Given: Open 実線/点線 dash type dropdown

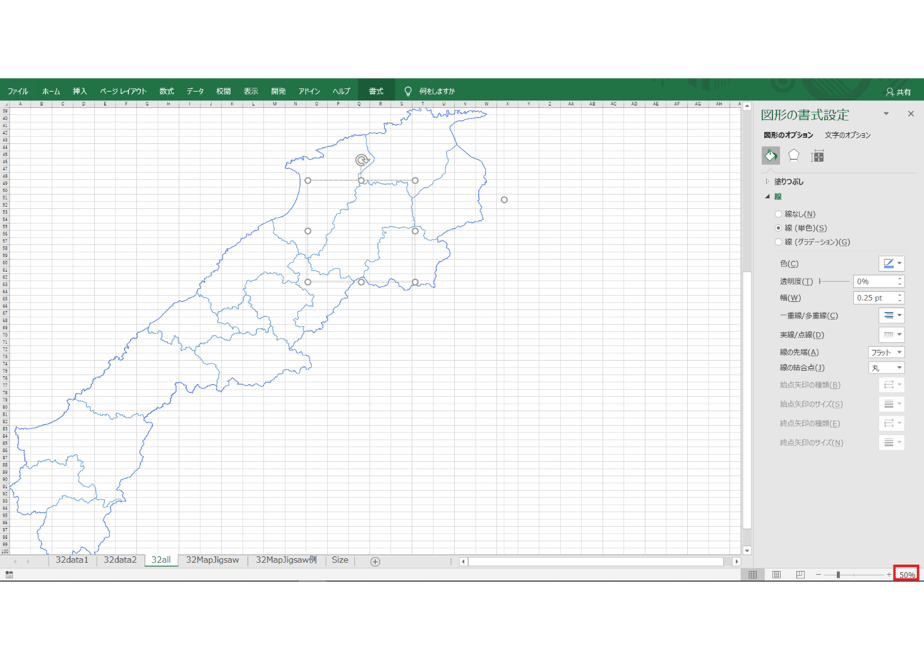Looking at the screenshot, I should 892,335.
